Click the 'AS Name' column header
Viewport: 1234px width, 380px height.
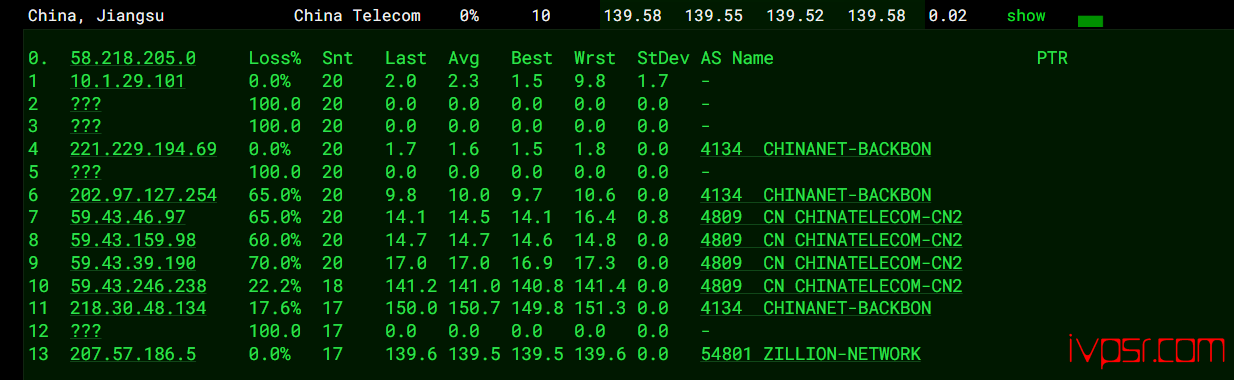737,58
